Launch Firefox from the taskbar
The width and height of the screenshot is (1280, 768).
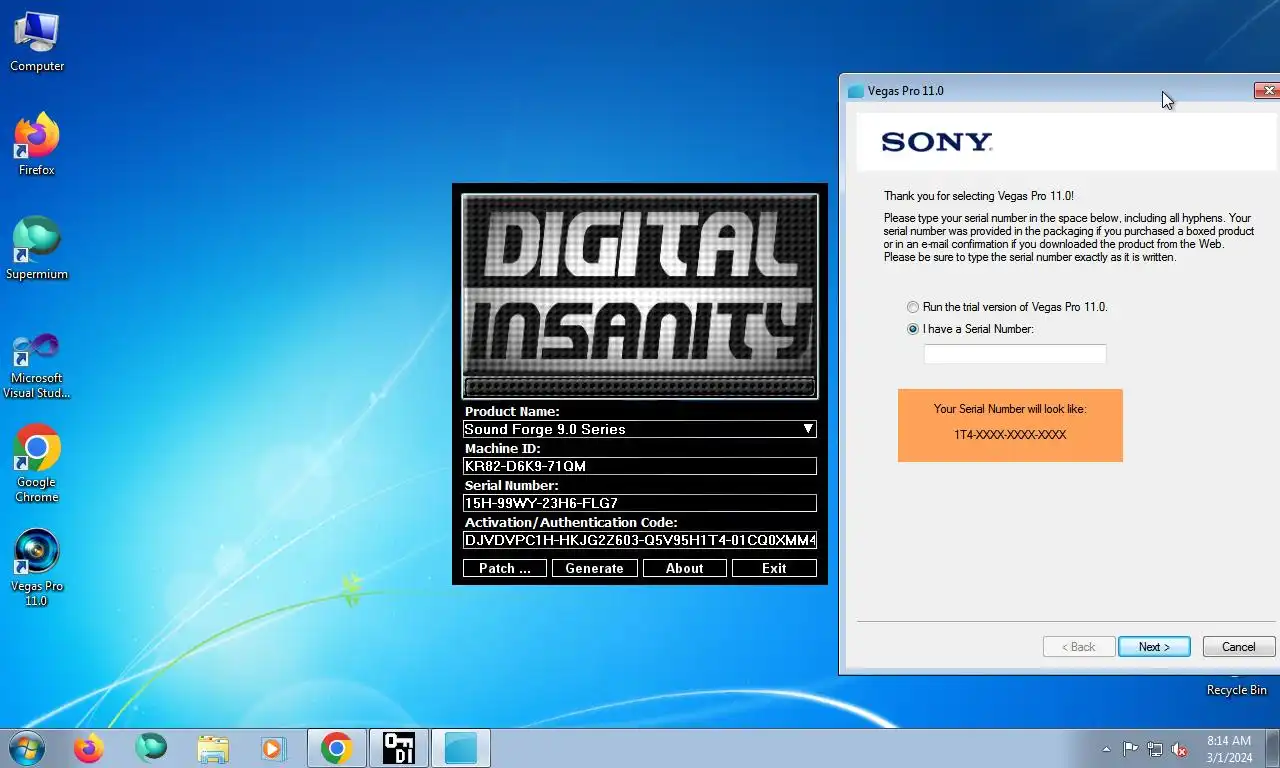pos(89,748)
